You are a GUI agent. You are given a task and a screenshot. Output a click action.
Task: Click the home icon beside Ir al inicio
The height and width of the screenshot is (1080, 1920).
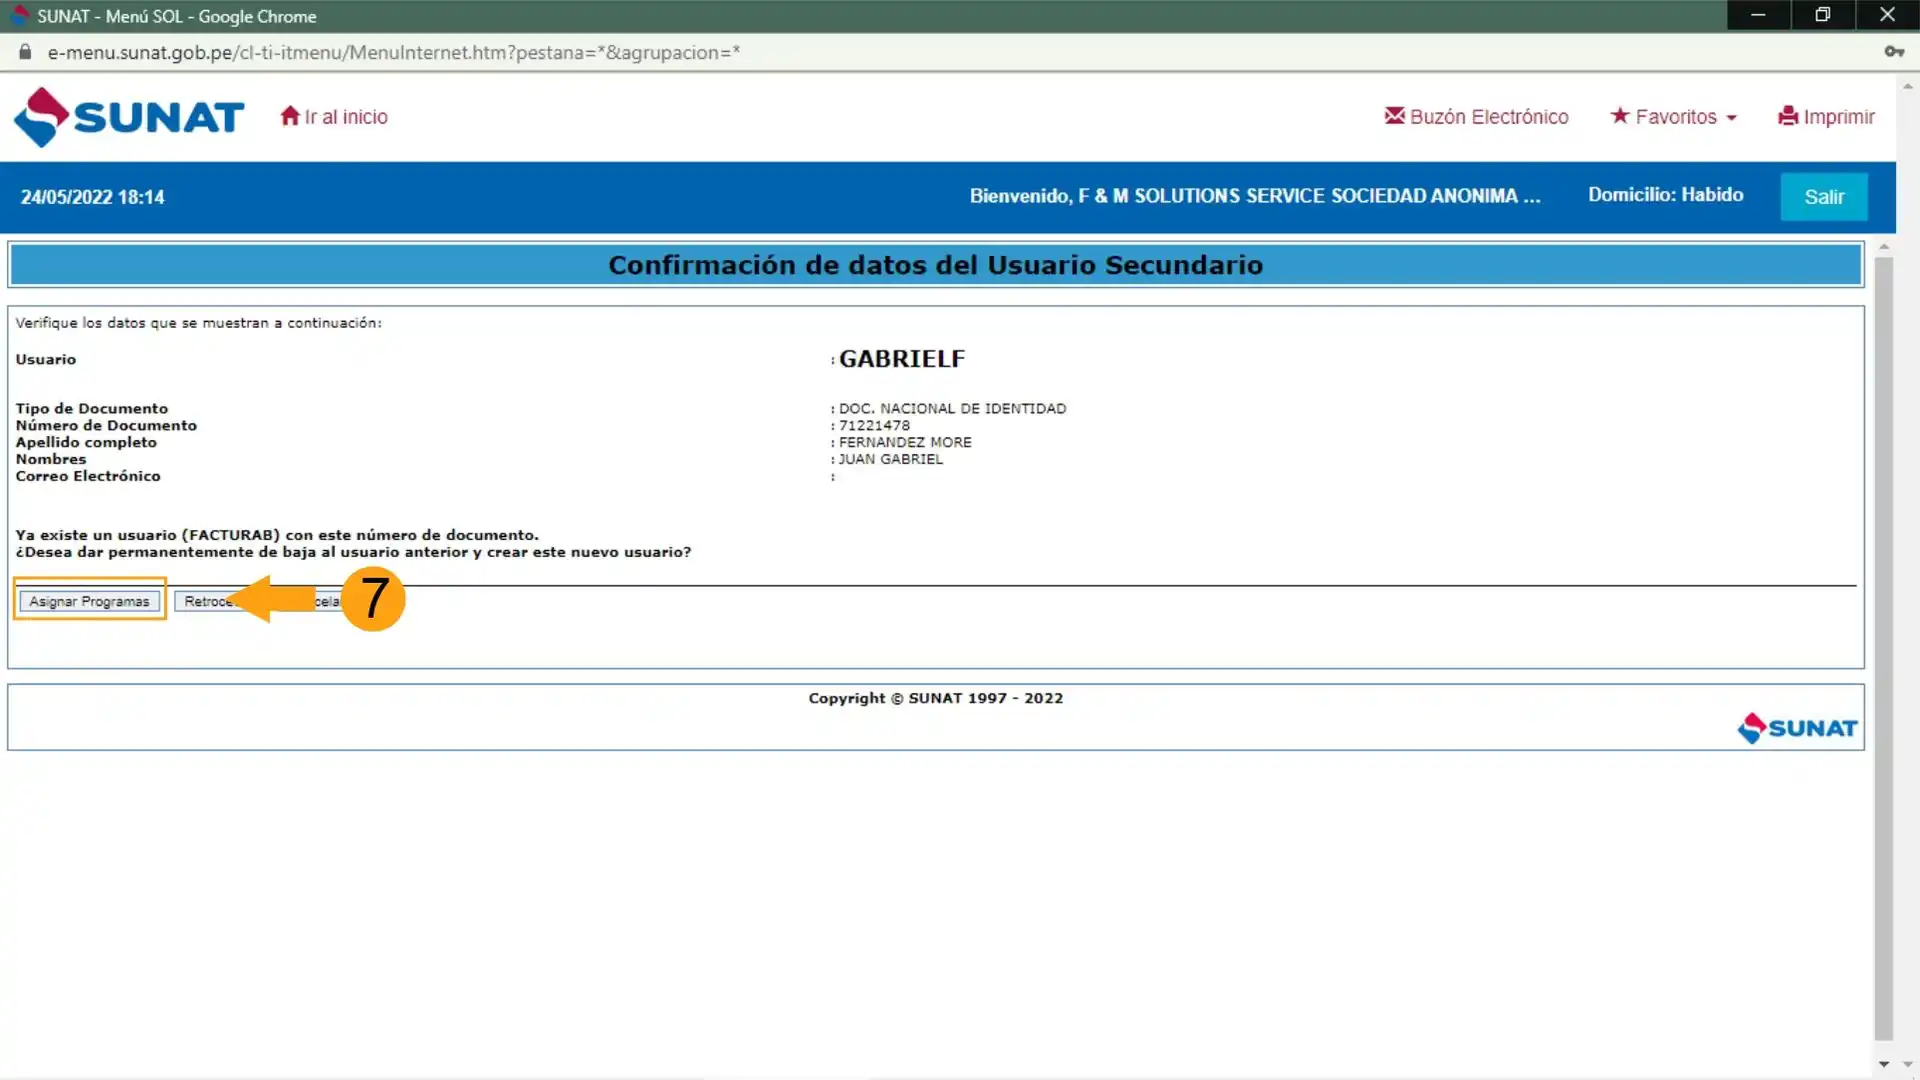point(290,116)
